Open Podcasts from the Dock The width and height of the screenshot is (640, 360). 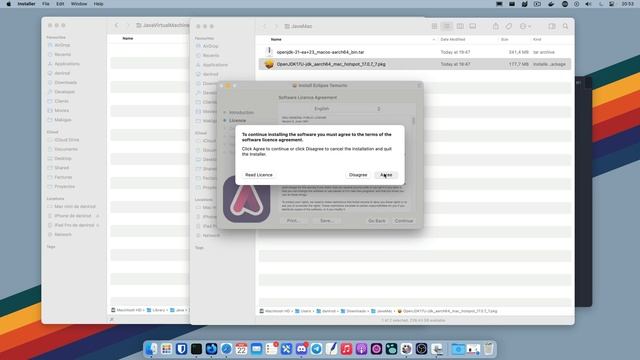coord(361,349)
